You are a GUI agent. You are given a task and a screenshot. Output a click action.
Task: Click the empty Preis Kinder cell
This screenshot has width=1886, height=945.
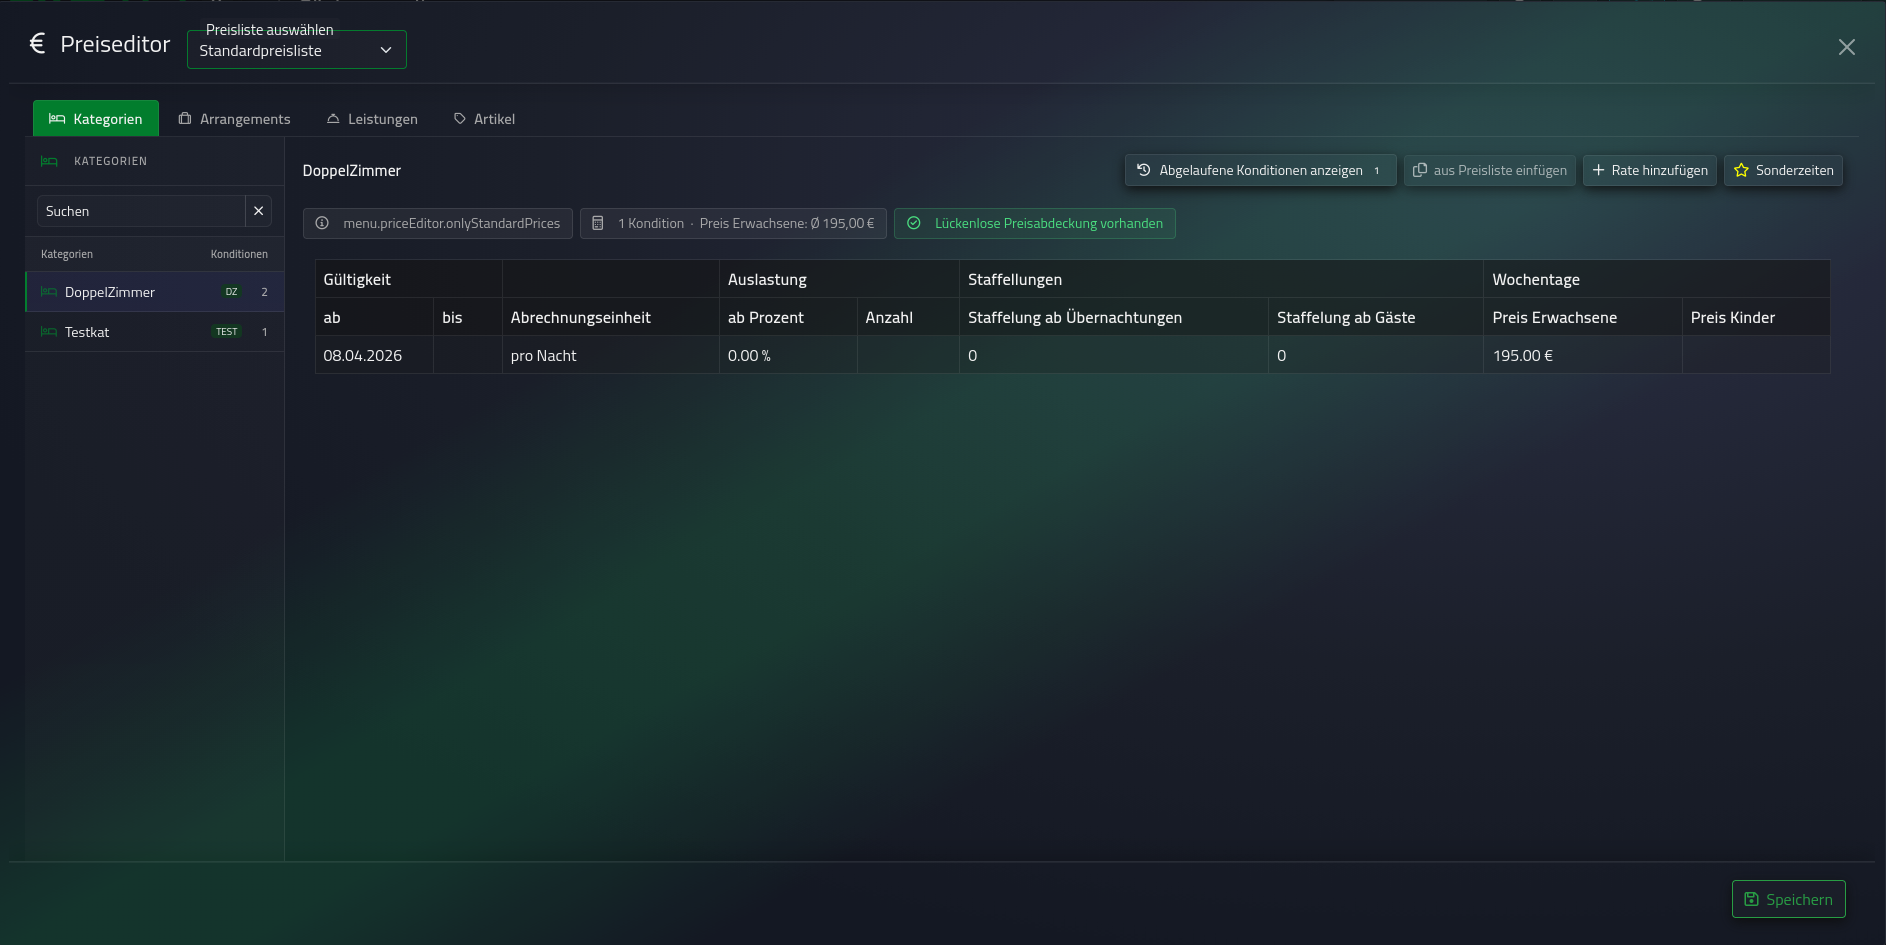[x=1756, y=355]
